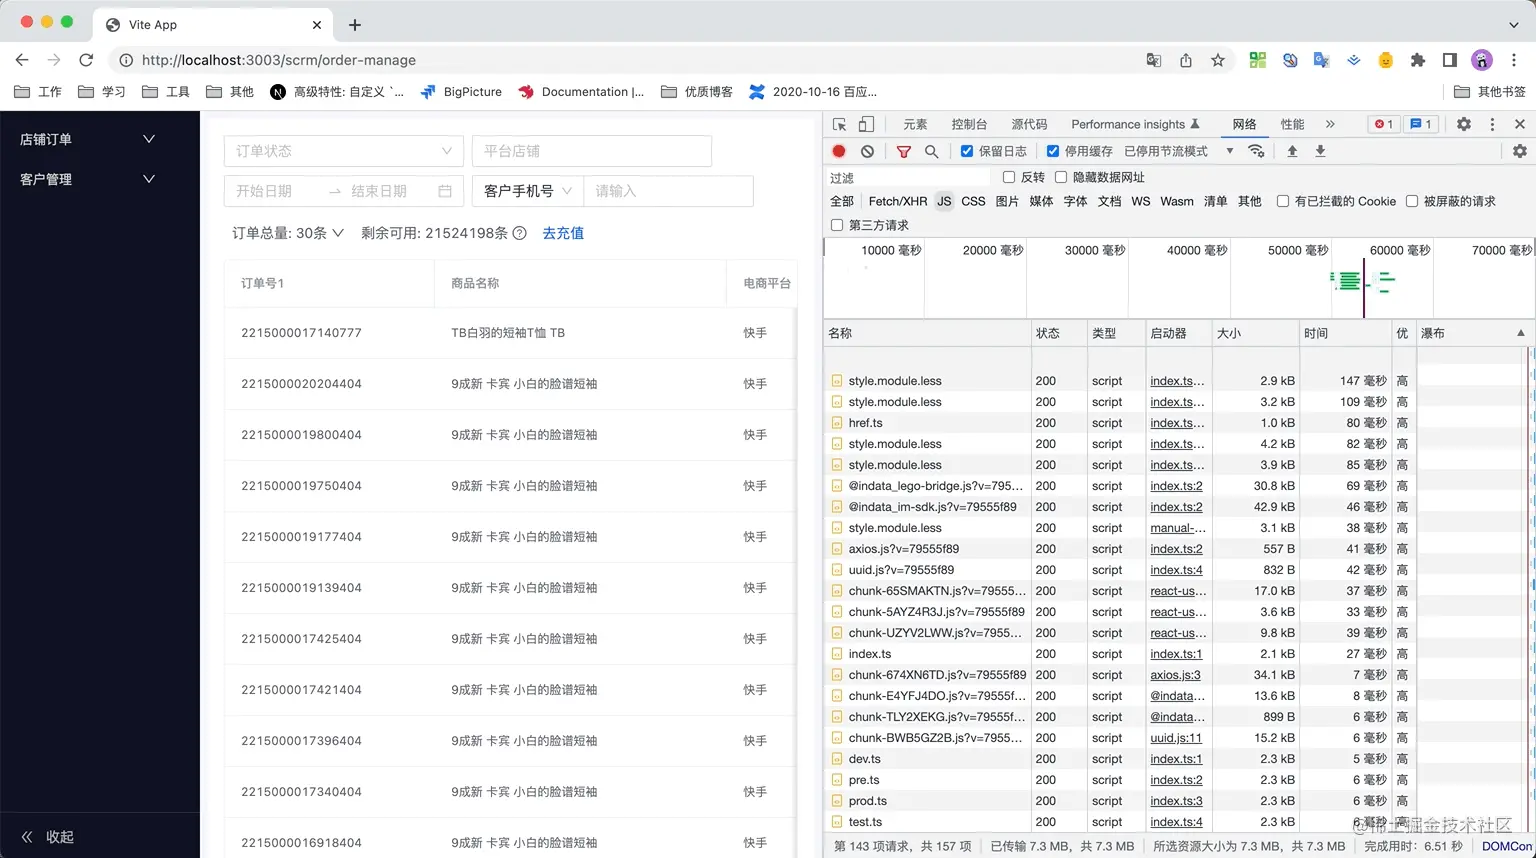Image resolution: width=1536 pixels, height=858 pixels.
Task: Reload the page in browser toolbar
Action: pos(86,60)
